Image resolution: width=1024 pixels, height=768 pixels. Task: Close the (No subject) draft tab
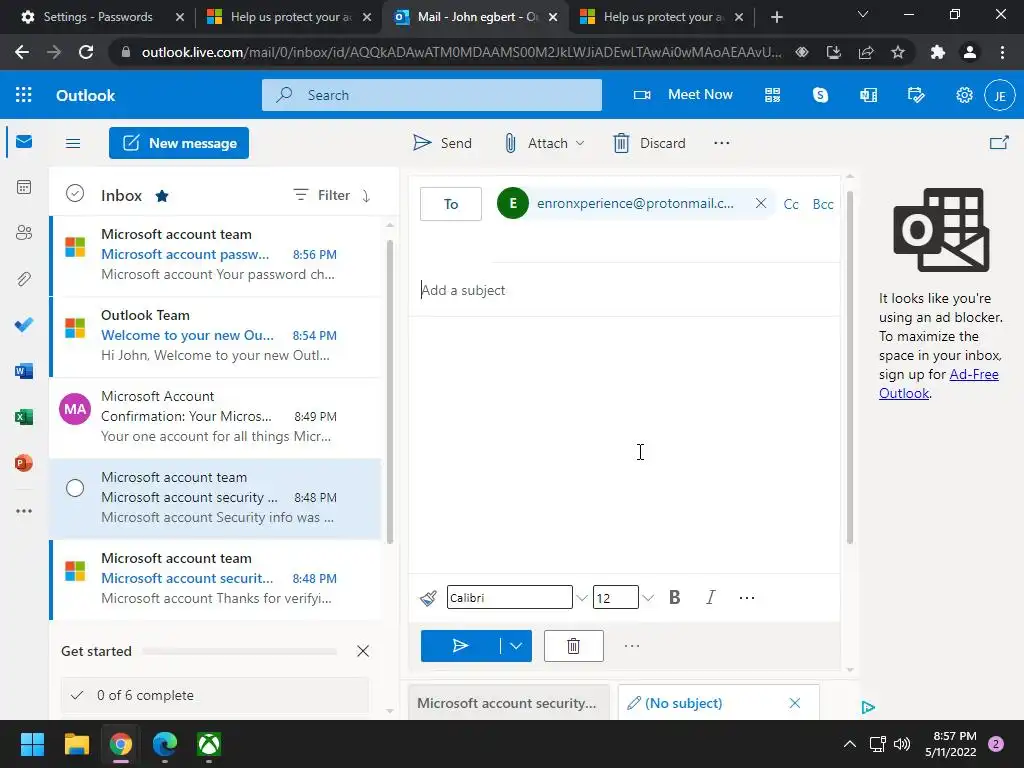795,703
